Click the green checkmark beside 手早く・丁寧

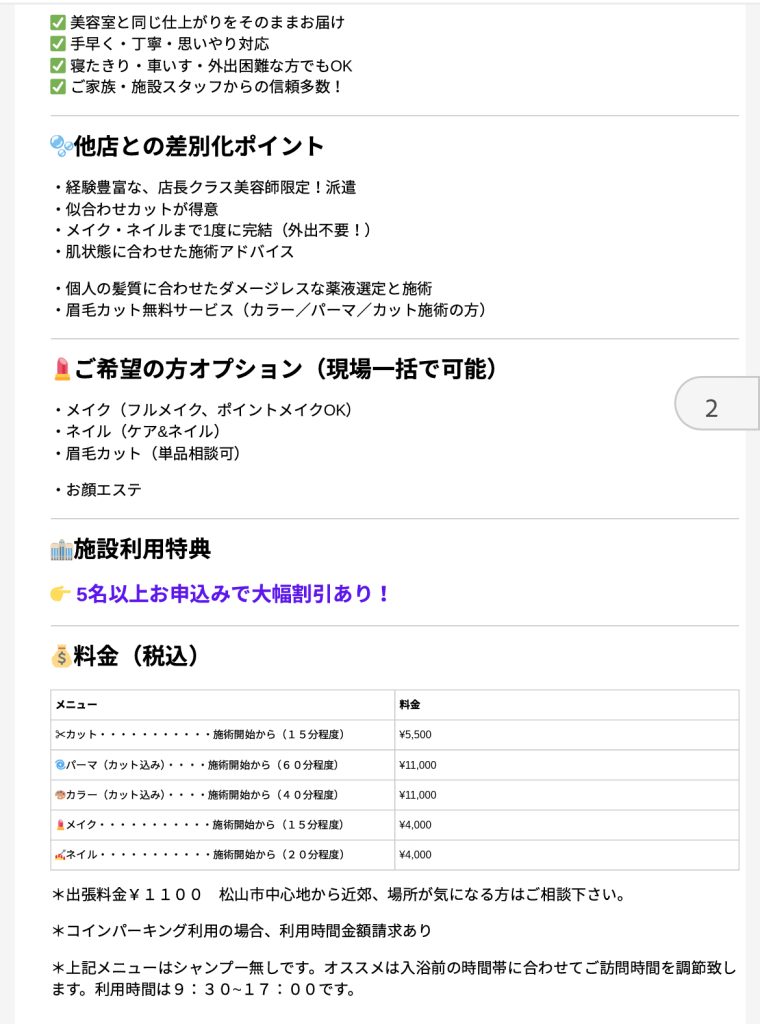tap(57, 44)
